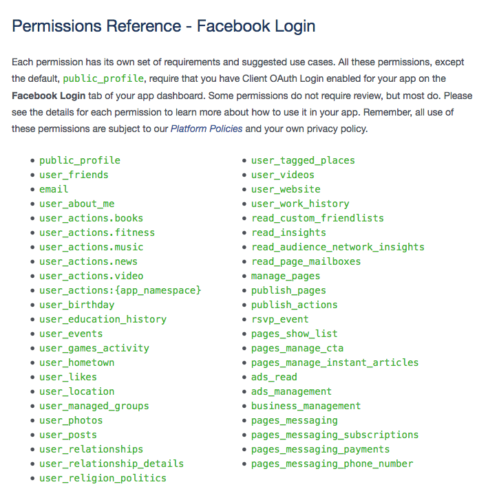Open user_tagged_places permission

[303, 160]
